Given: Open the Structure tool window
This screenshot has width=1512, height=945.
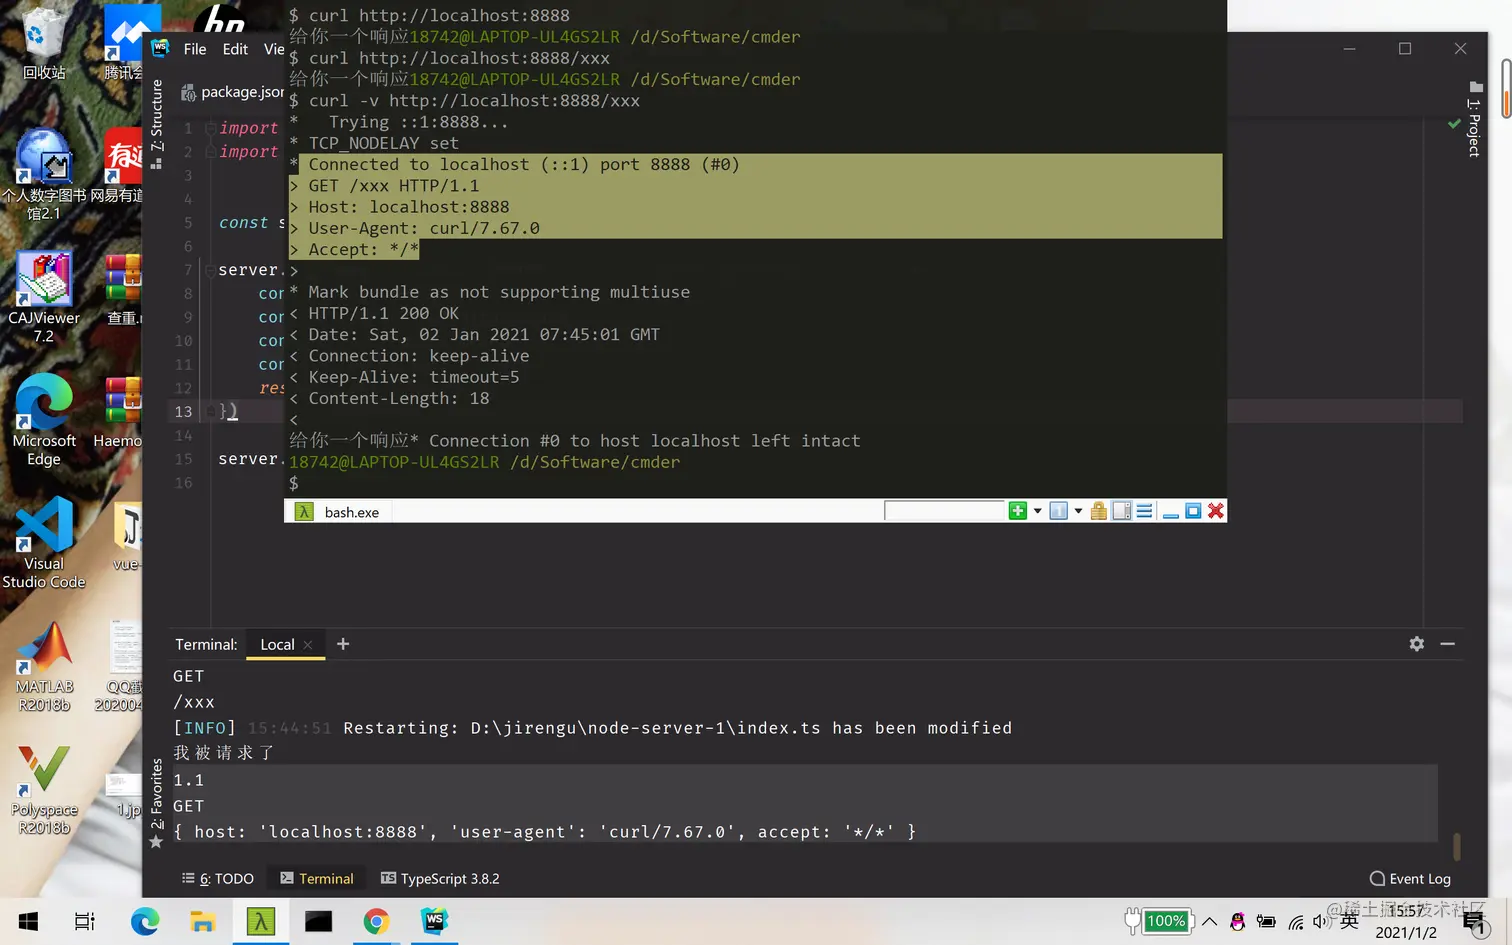Looking at the screenshot, I should [157, 123].
